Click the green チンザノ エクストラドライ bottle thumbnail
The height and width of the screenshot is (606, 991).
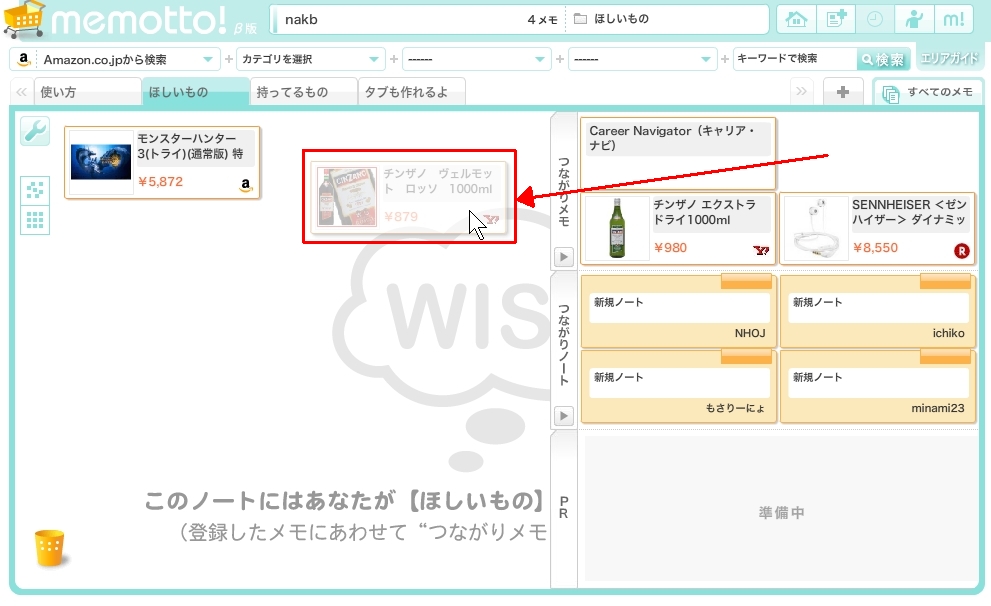617,228
